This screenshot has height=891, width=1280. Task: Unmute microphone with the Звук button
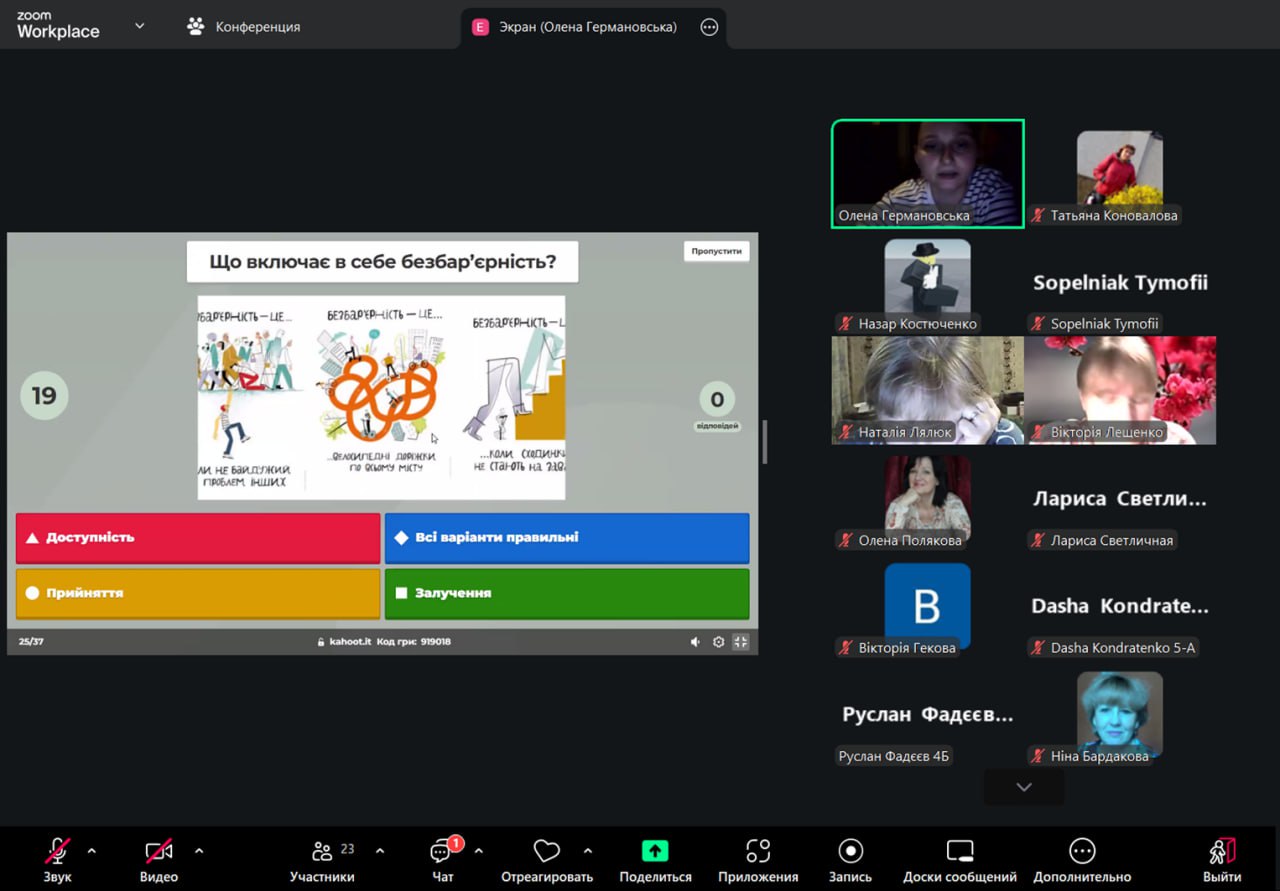[57, 851]
